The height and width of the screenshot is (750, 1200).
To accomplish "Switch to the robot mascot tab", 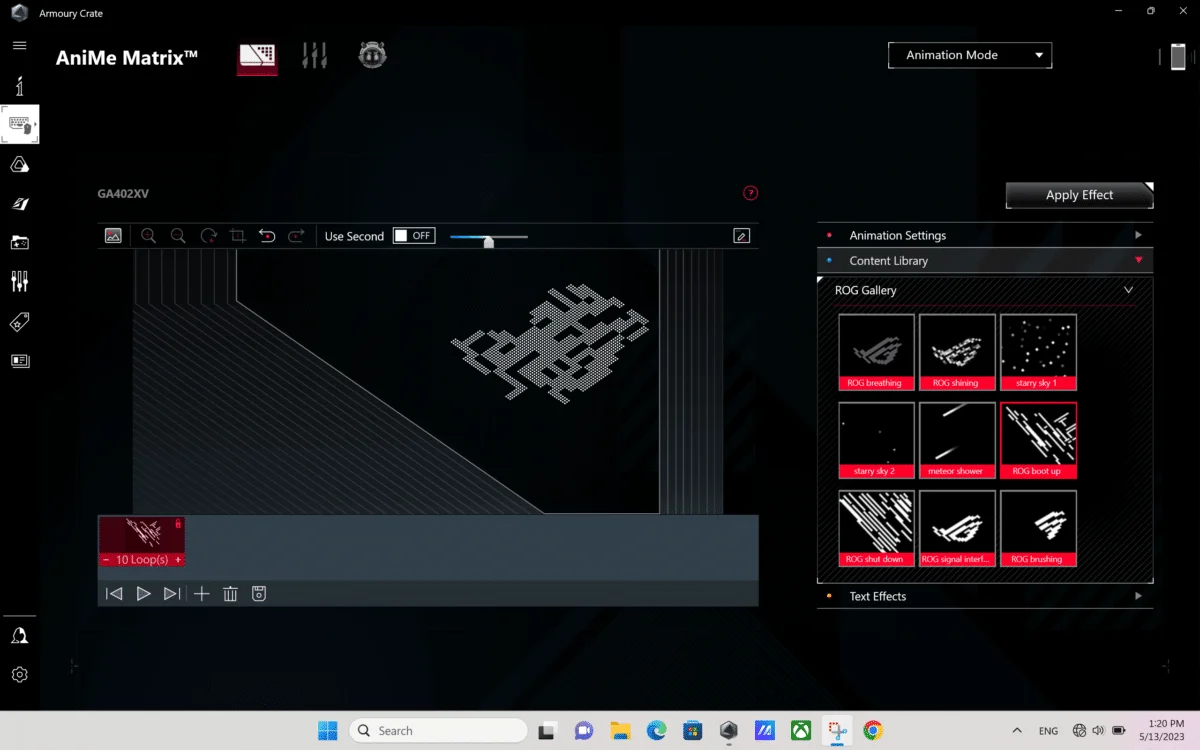I will click(x=372, y=56).
